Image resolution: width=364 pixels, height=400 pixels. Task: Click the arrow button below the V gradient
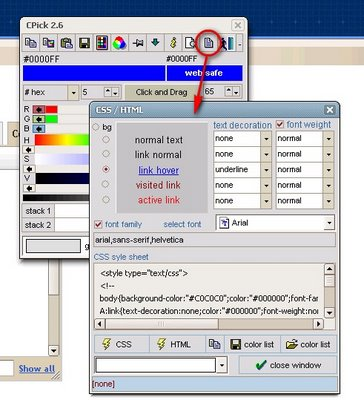coord(29,188)
